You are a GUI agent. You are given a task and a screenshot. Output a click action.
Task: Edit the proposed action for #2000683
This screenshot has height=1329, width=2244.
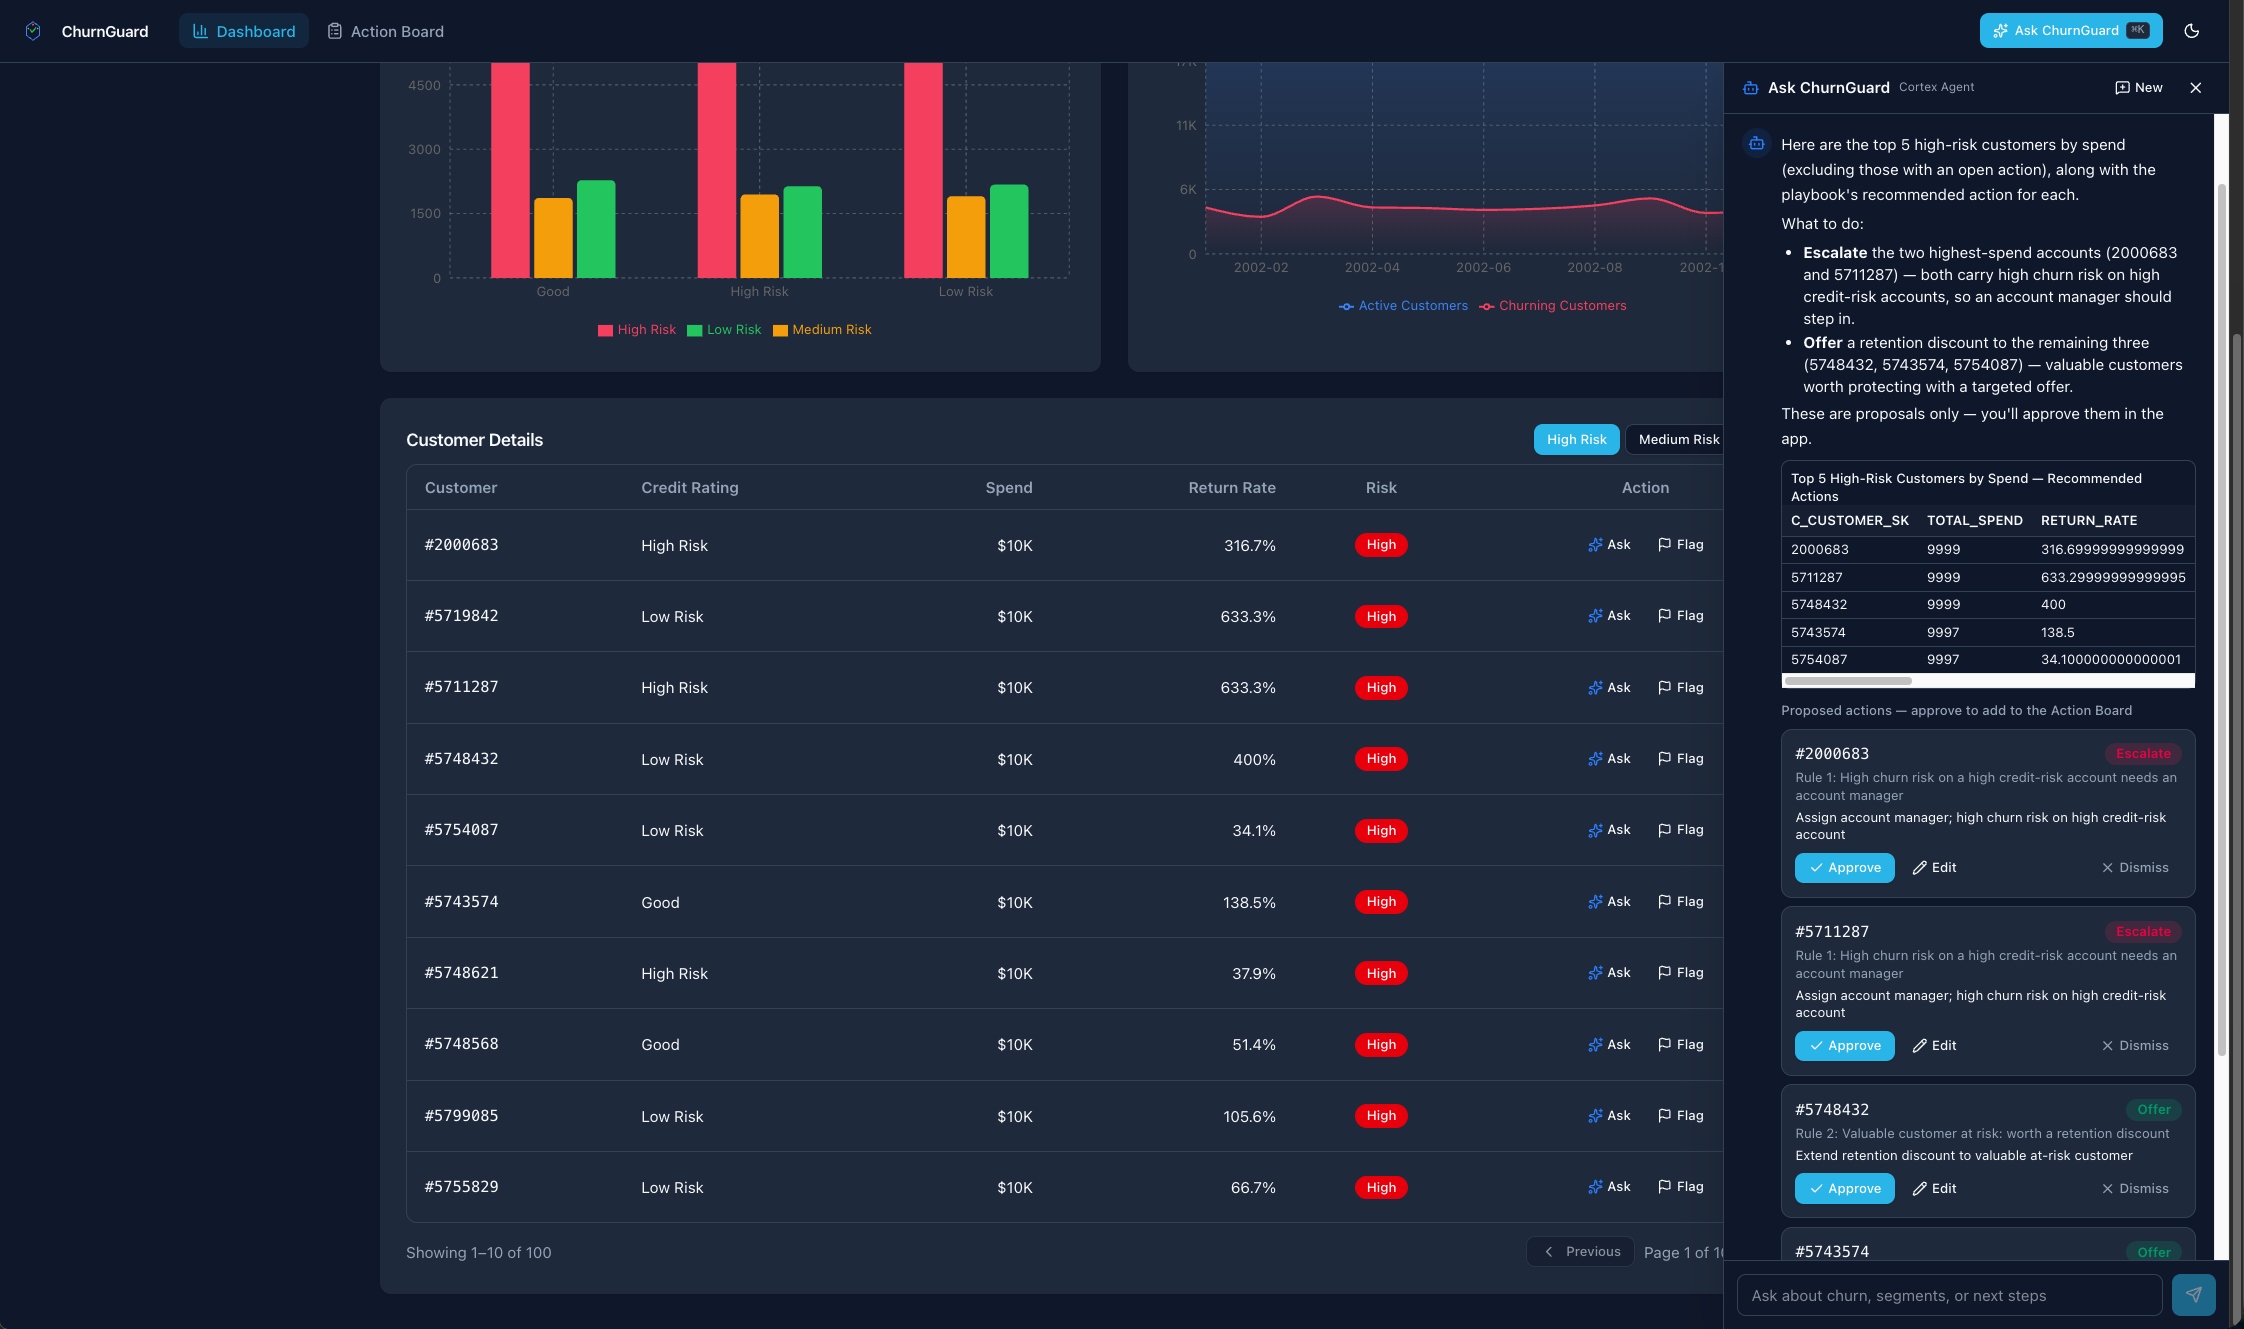point(1934,868)
